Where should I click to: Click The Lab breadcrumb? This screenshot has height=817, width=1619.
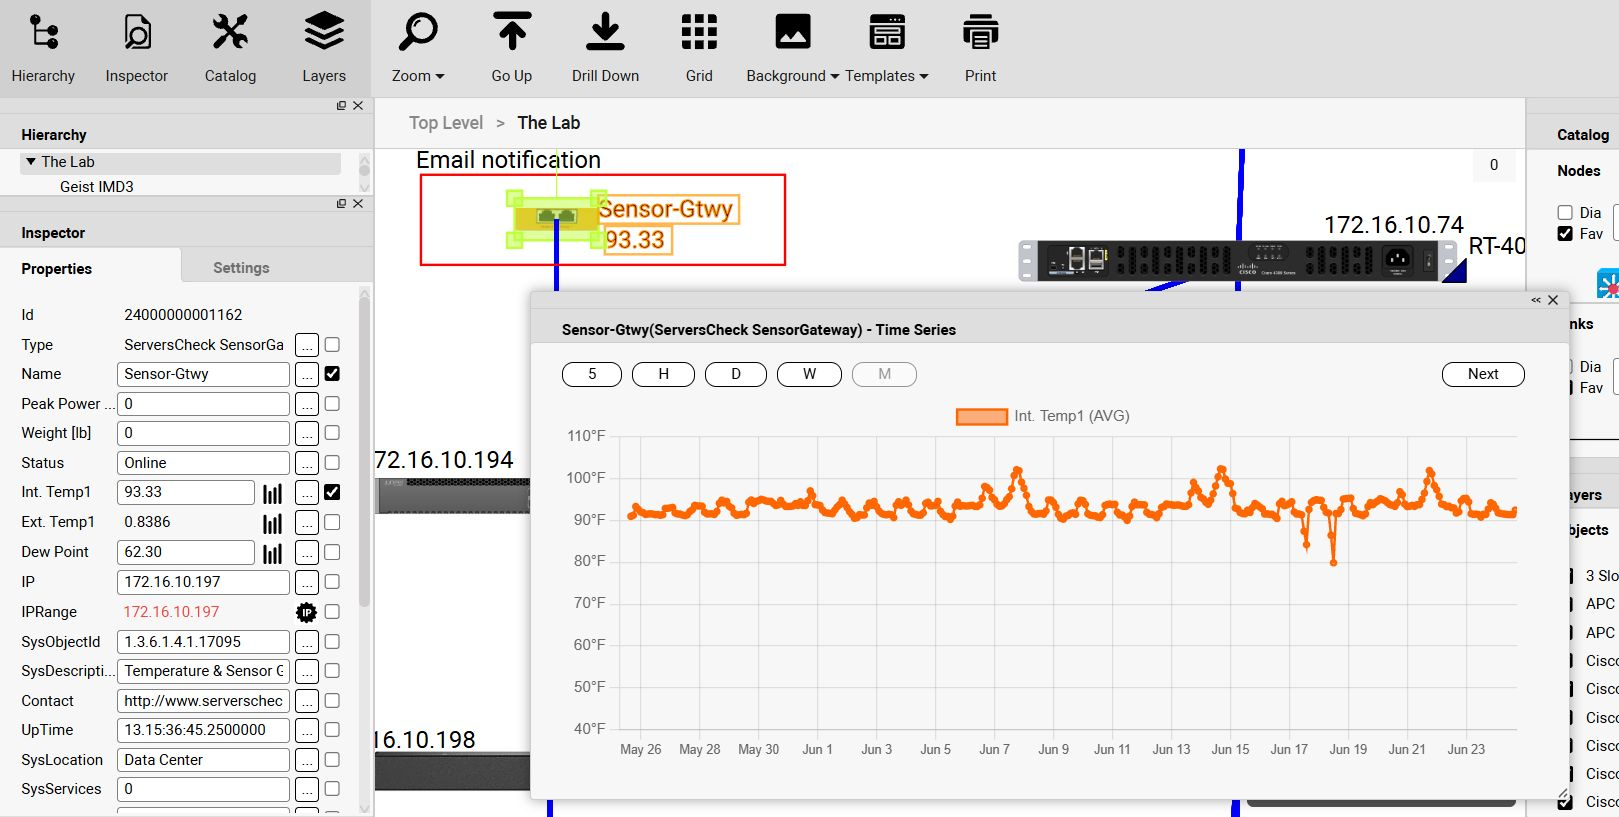pyautogui.click(x=548, y=123)
